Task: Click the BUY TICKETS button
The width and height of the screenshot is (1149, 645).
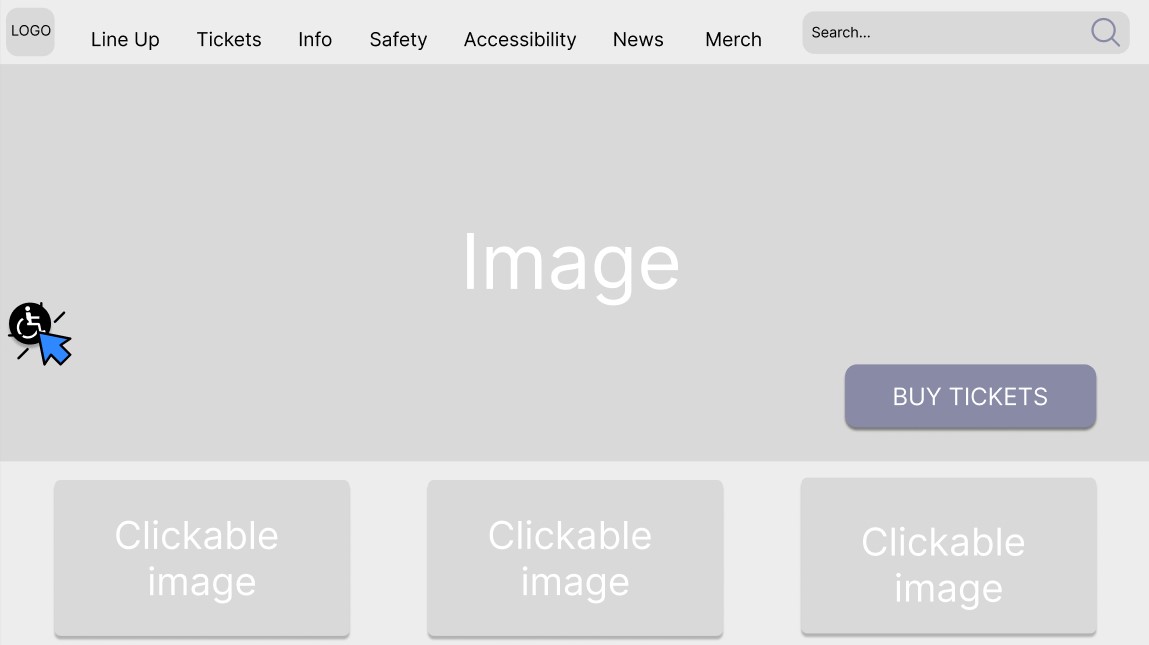Action: click(x=970, y=397)
